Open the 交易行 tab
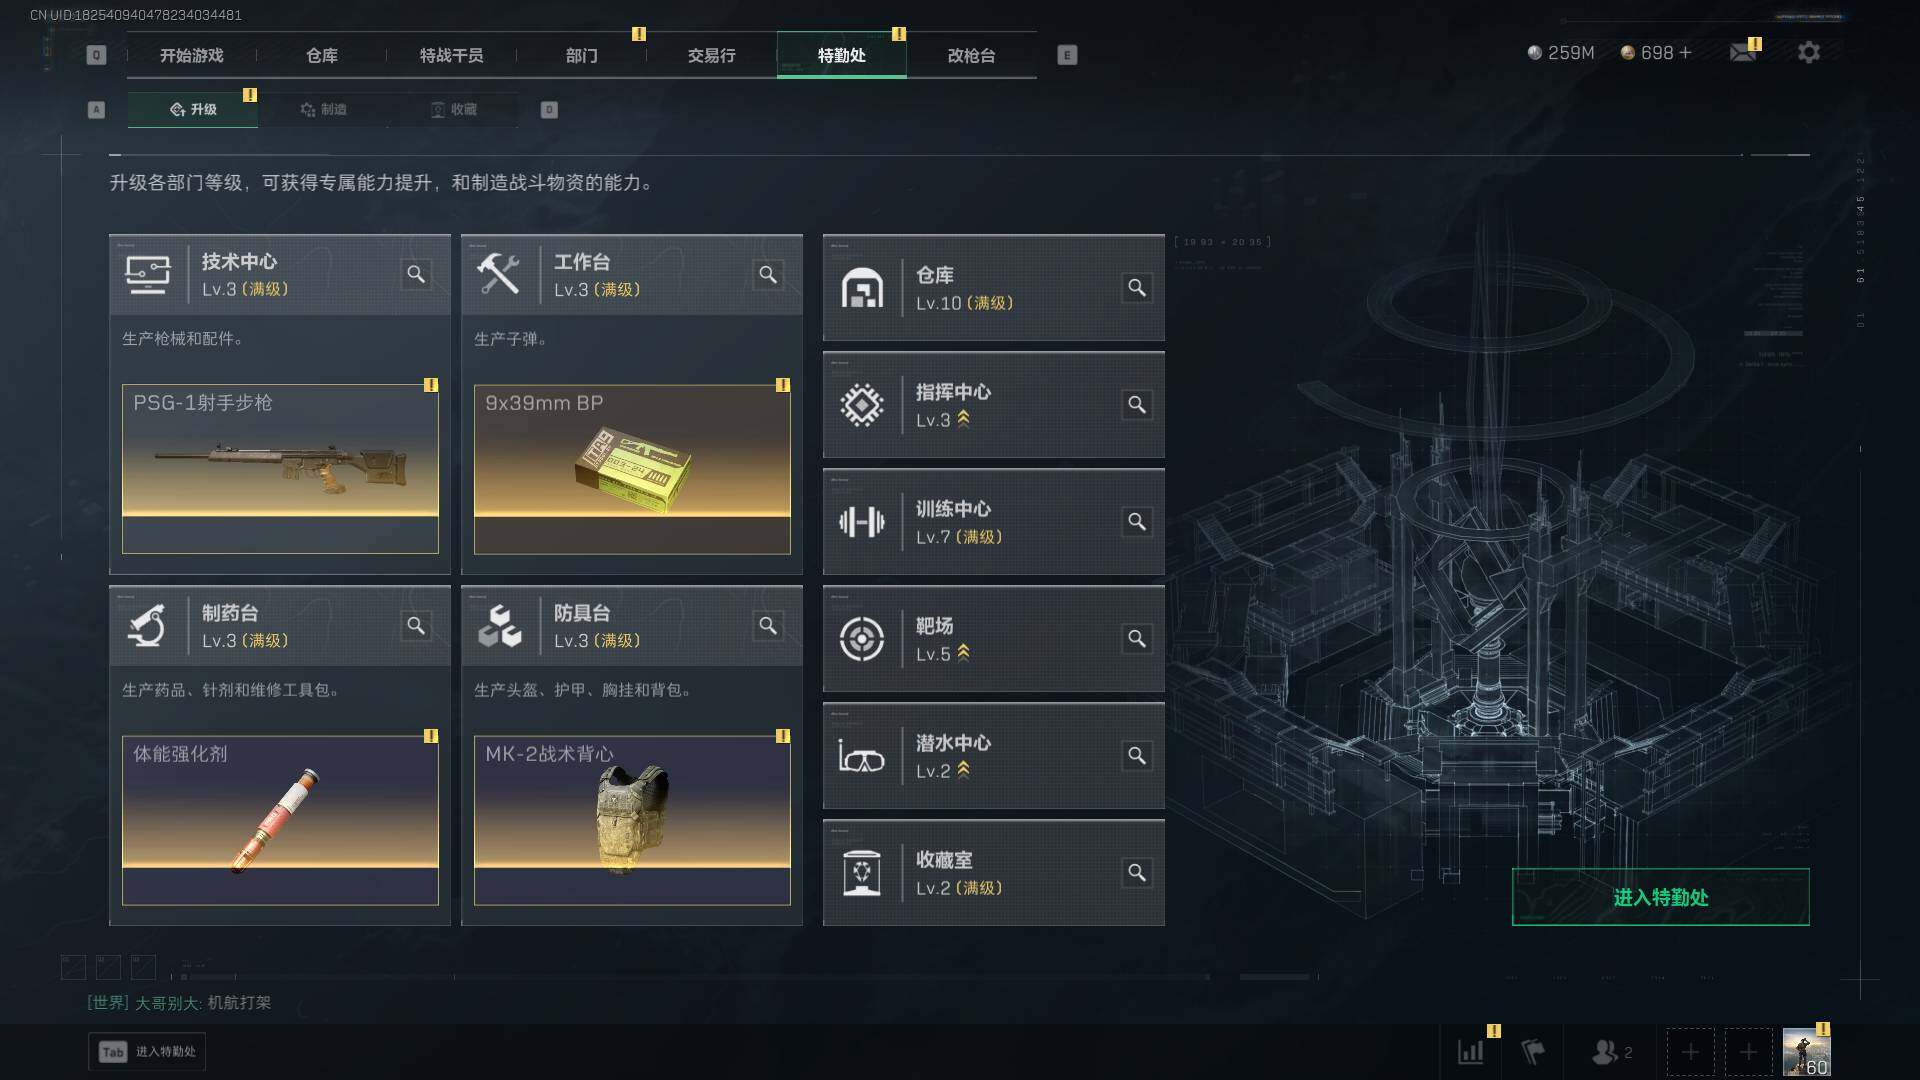Image resolution: width=1920 pixels, height=1080 pixels. (x=712, y=55)
